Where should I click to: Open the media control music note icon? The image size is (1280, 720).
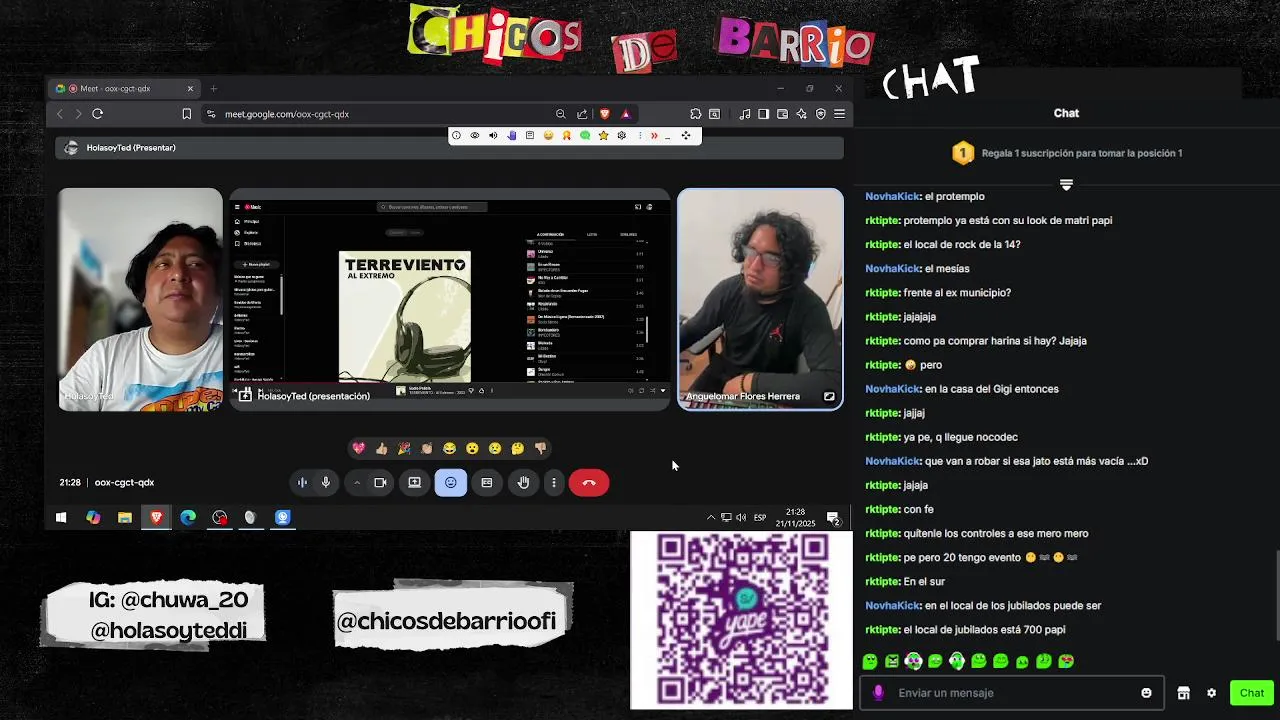coord(745,114)
